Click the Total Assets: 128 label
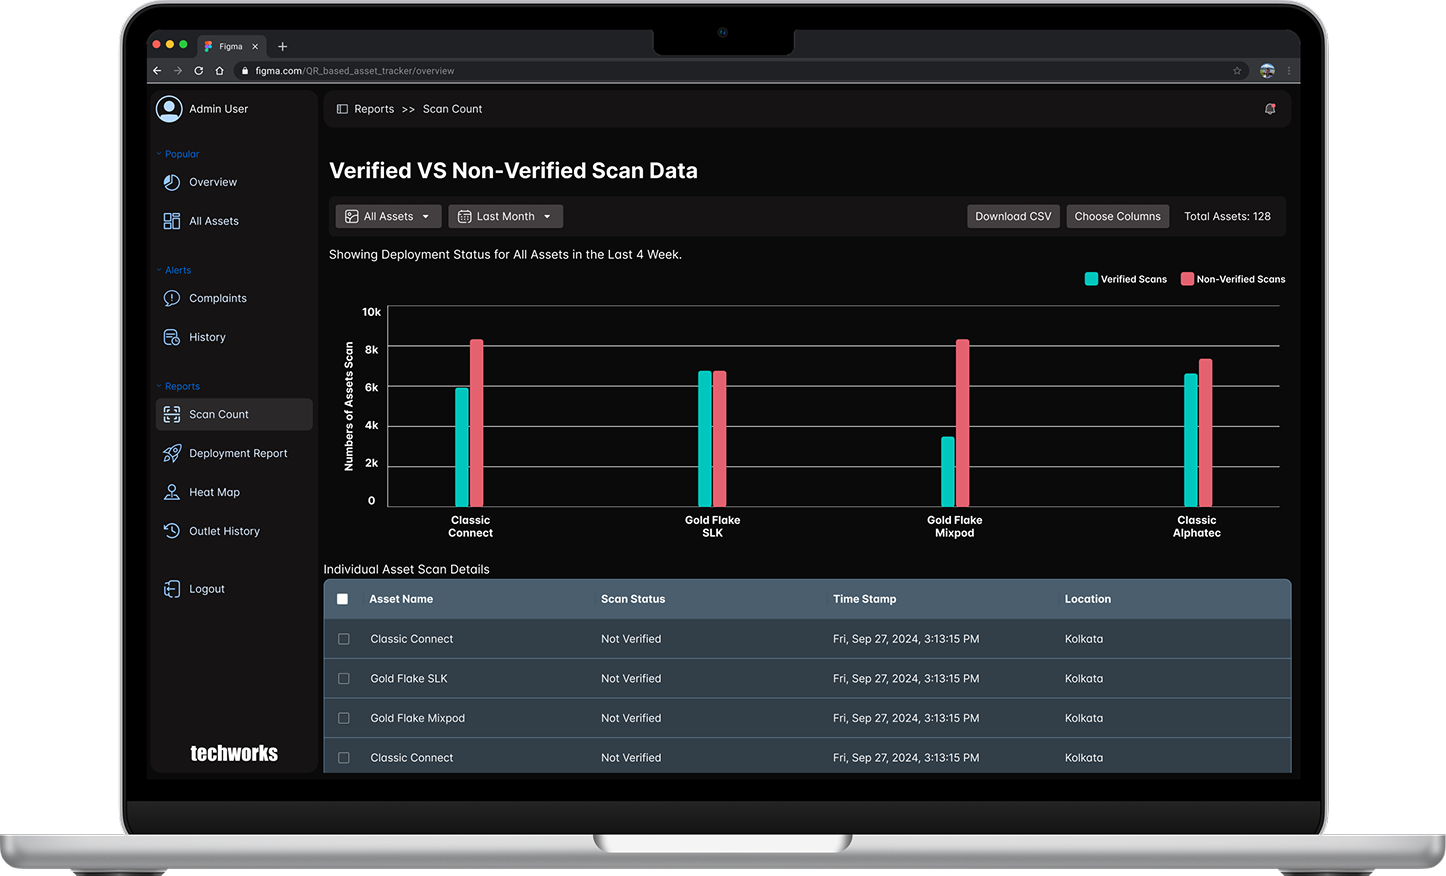 click(x=1227, y=216)
